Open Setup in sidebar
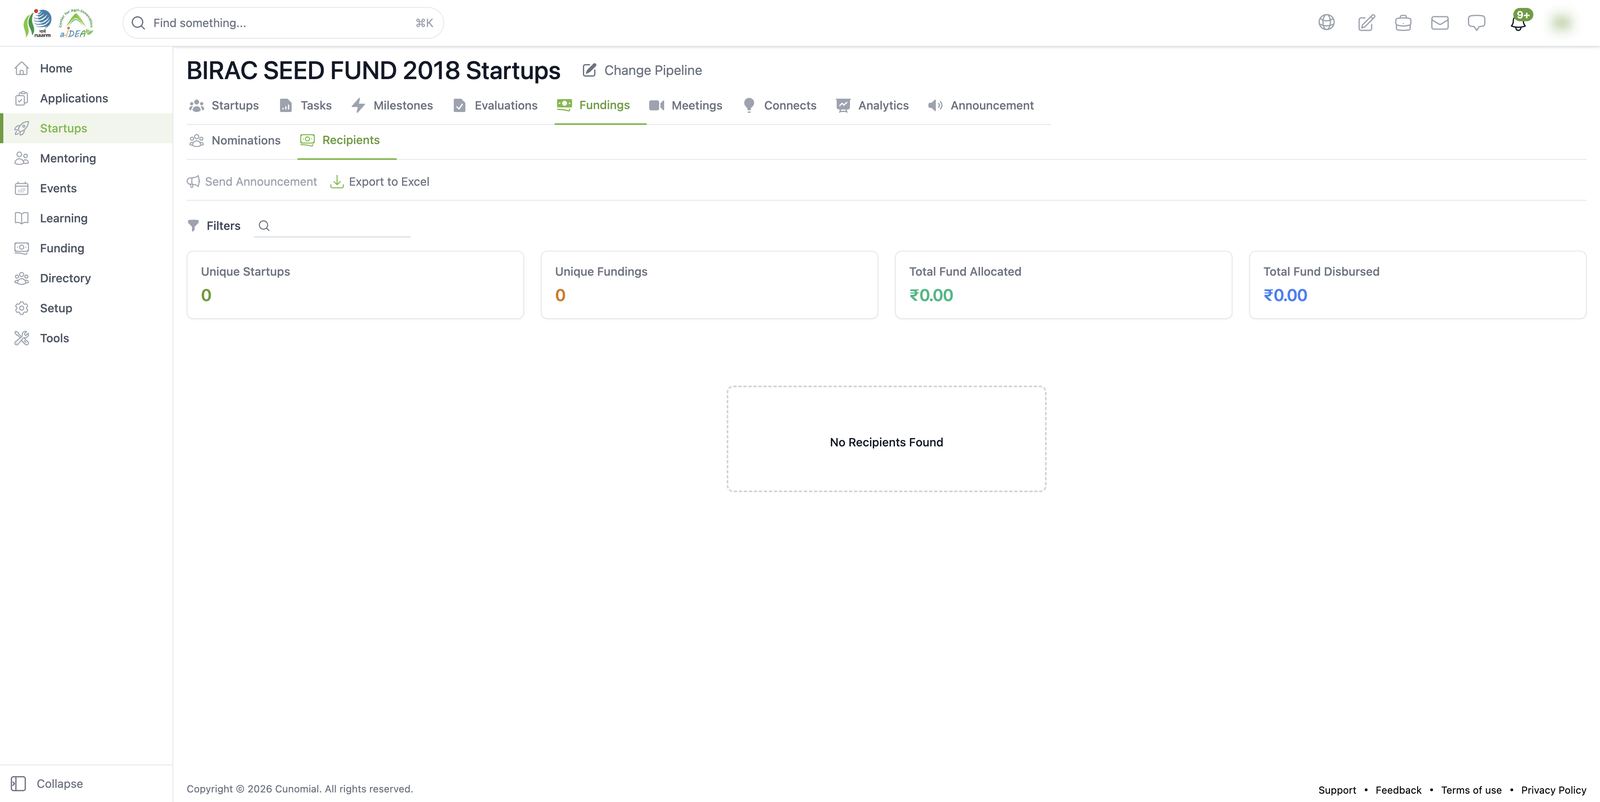 pos(86,308)
